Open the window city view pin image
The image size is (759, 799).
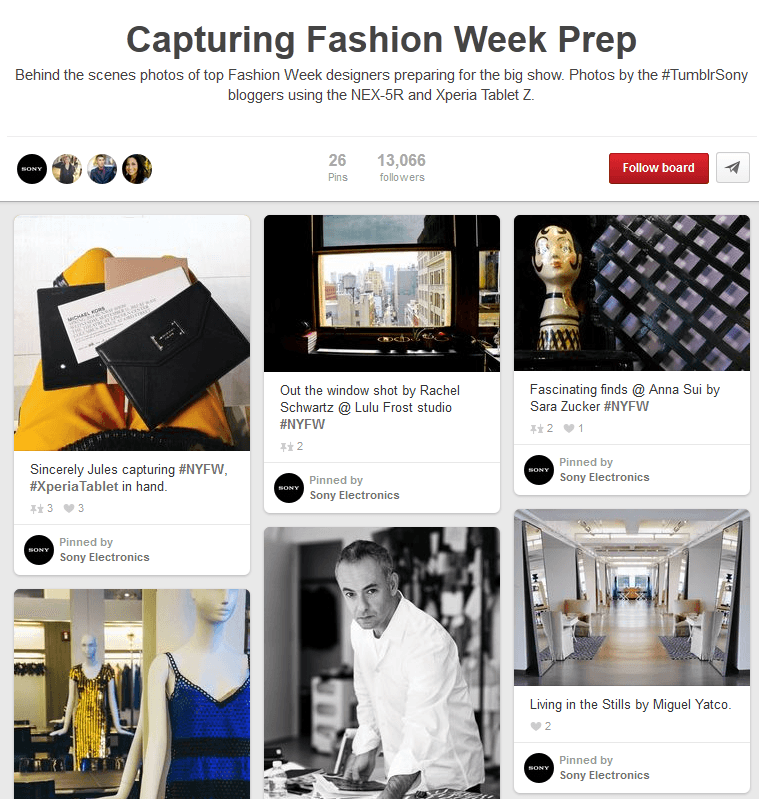pos(382,293)
